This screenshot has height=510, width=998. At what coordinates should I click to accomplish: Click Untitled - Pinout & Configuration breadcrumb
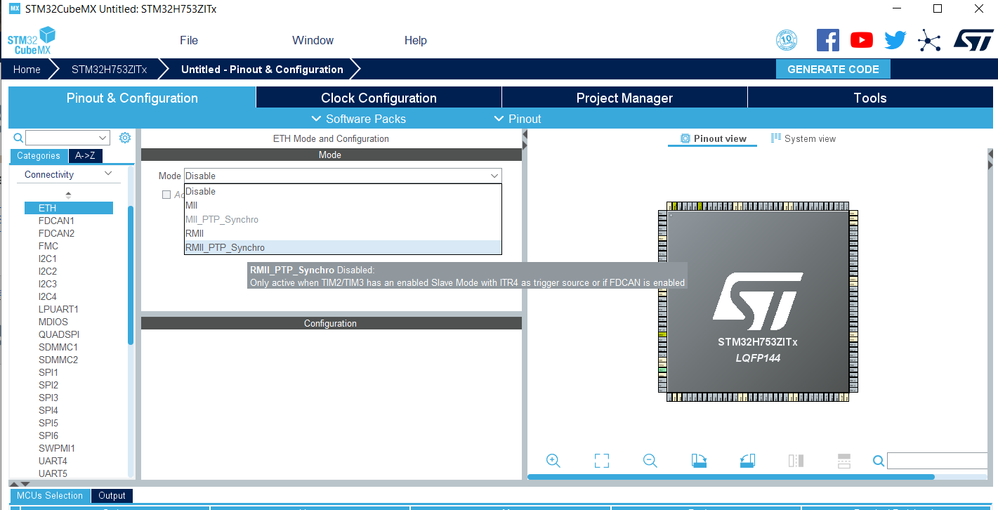262,69
